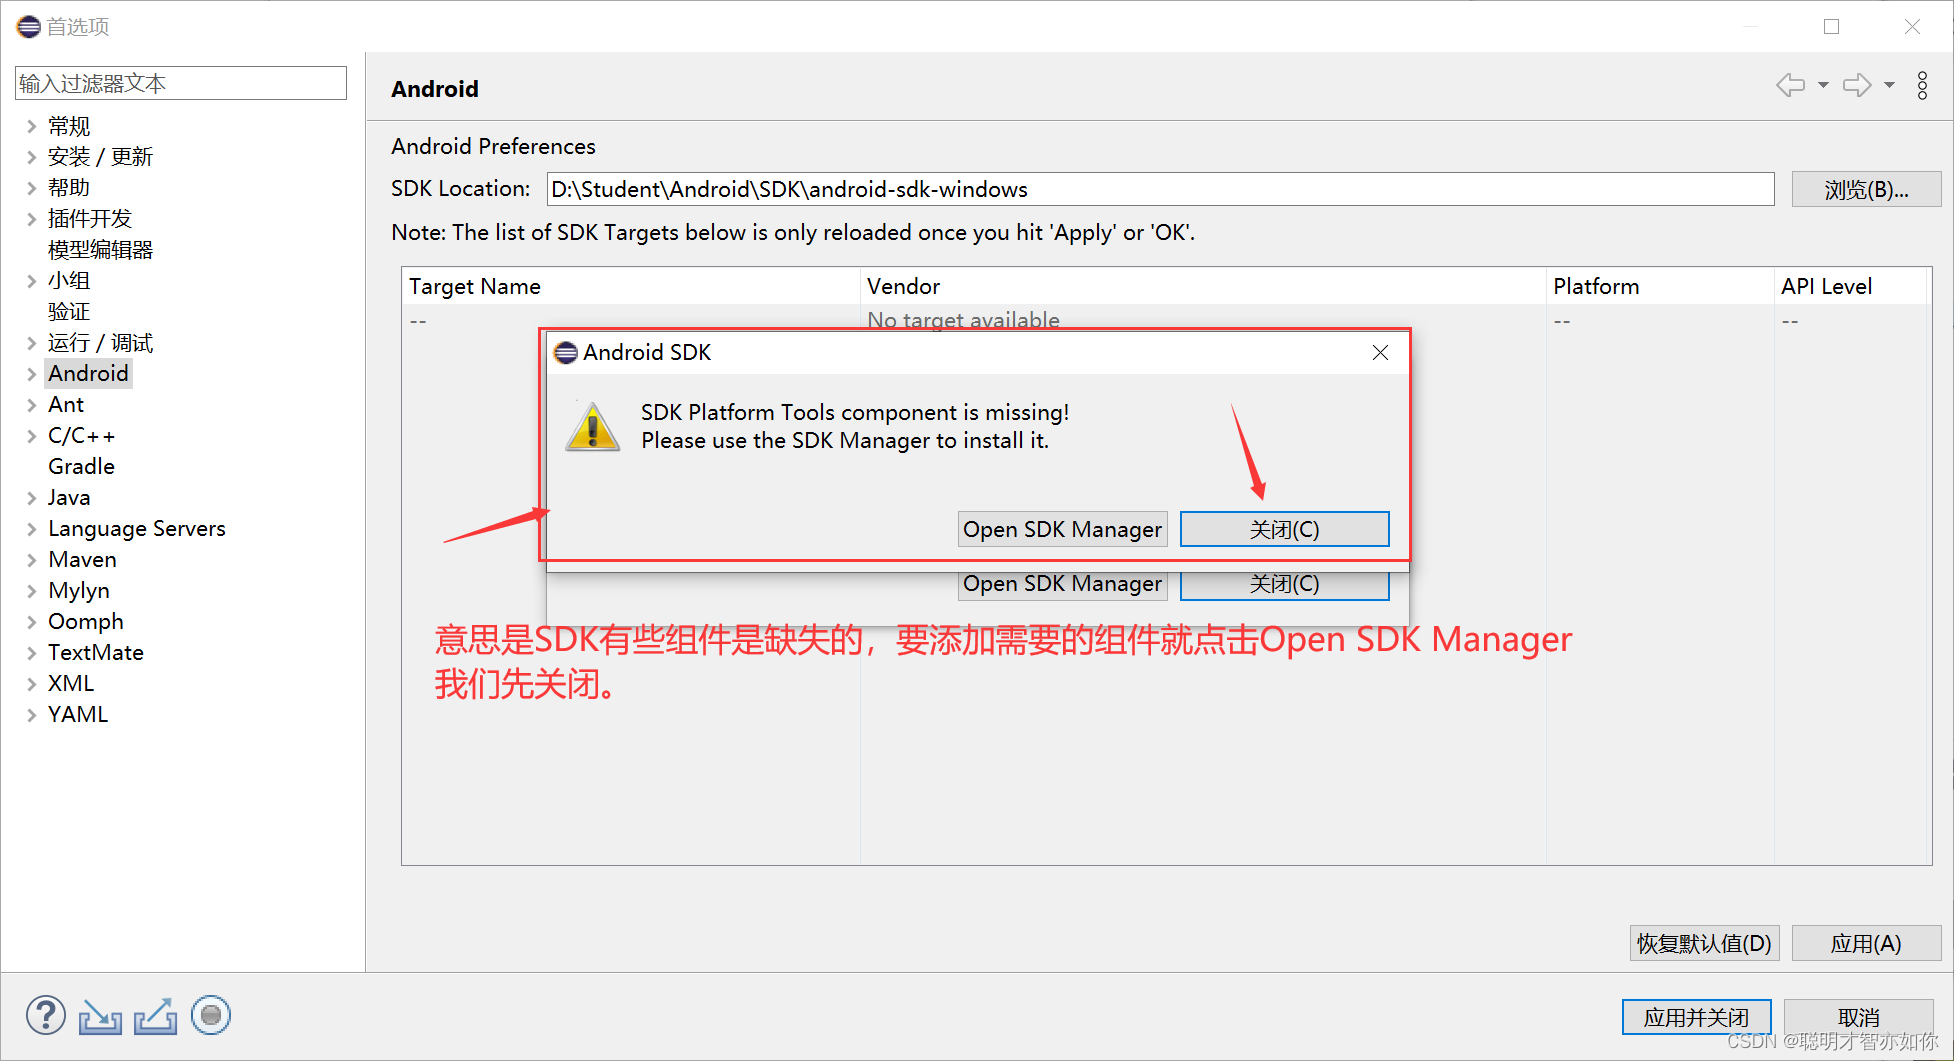Click 恢复默认值(D) restore defaults button
This screenshot has height=1061, width=1954.
point(1704,943)
